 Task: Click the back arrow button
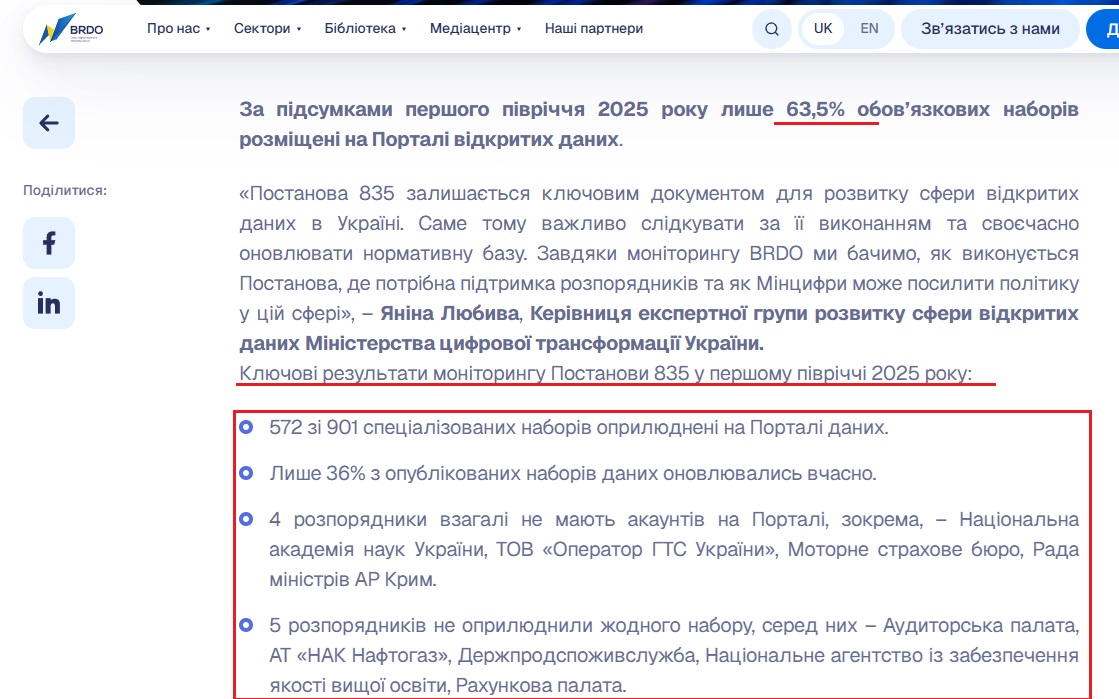tap(46, 123)
